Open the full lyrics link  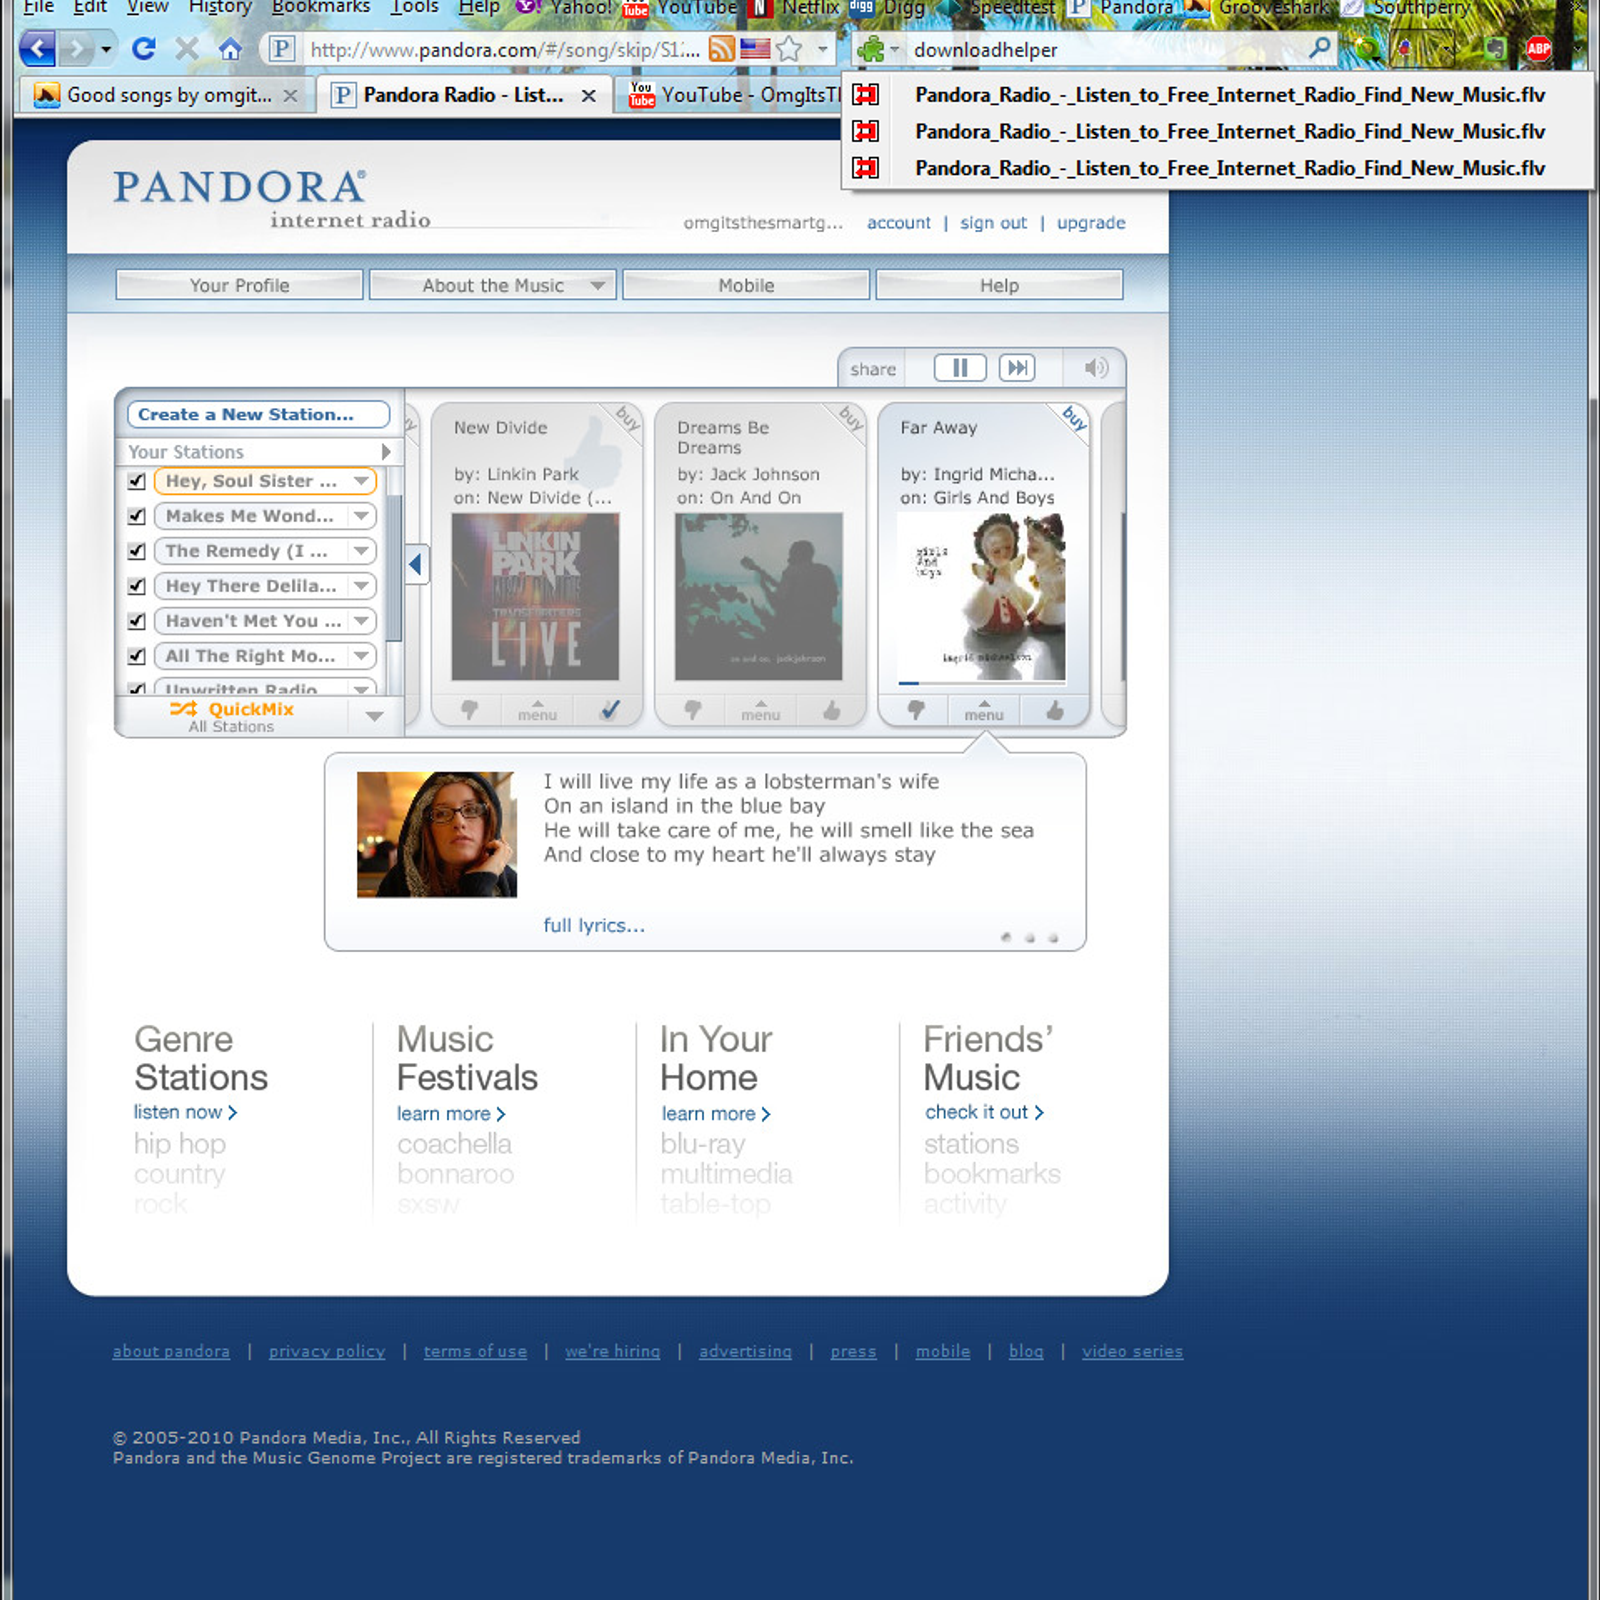(x=594, y=925)
